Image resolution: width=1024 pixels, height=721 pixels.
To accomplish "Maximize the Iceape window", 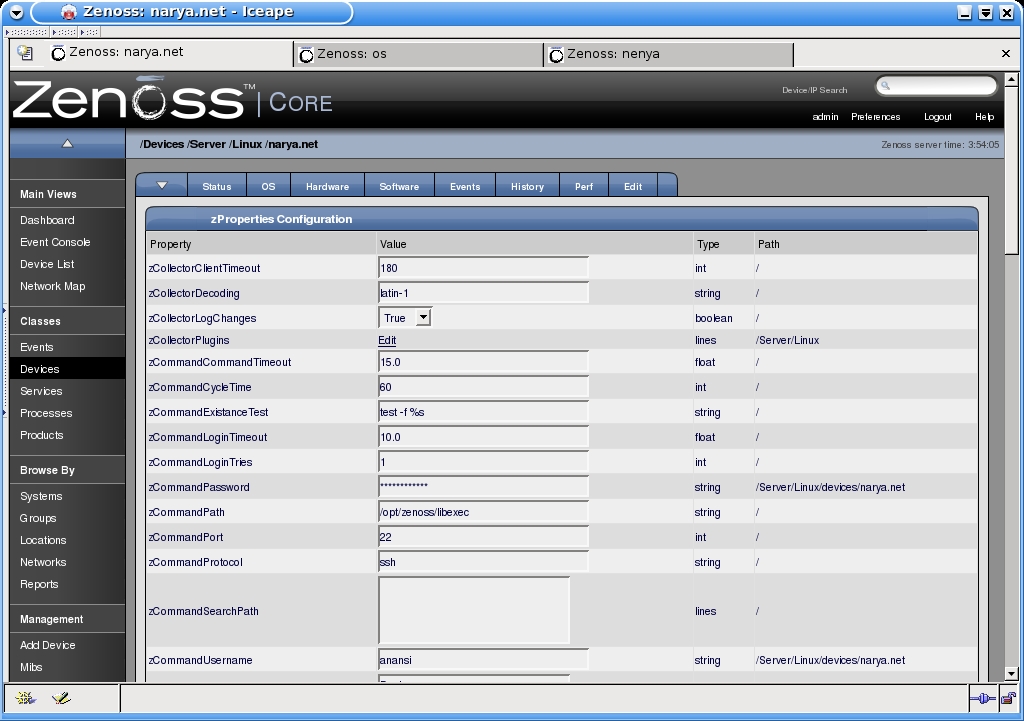I will pyautogui.click(x=985, y=12).
